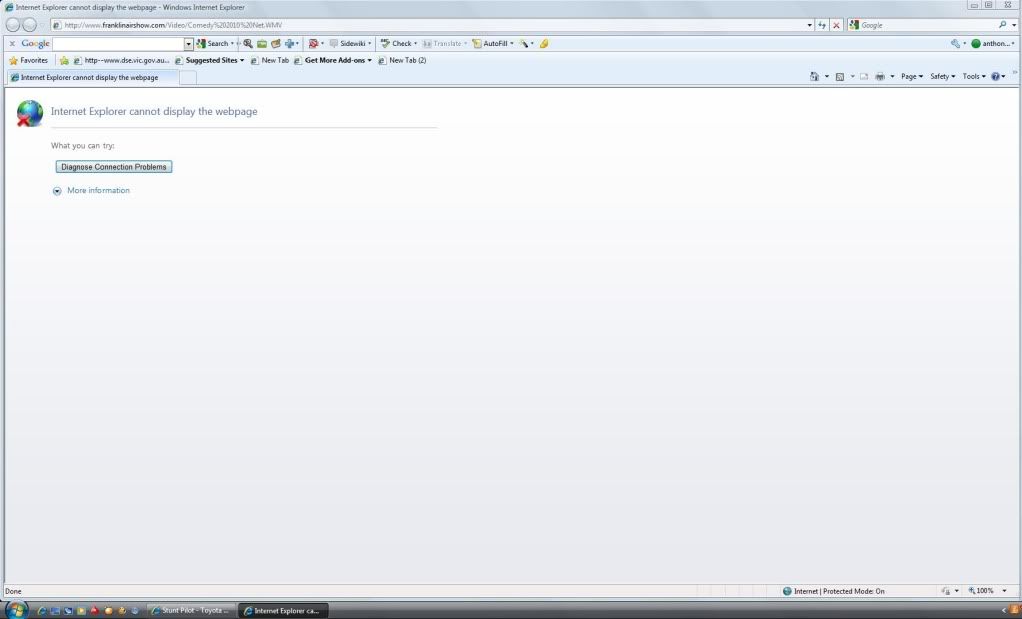The width and height of the screenshot is (1022, 619).
Task: Select the 'Internet Explorer cannot display' tab
Action: tap(89, 78)
